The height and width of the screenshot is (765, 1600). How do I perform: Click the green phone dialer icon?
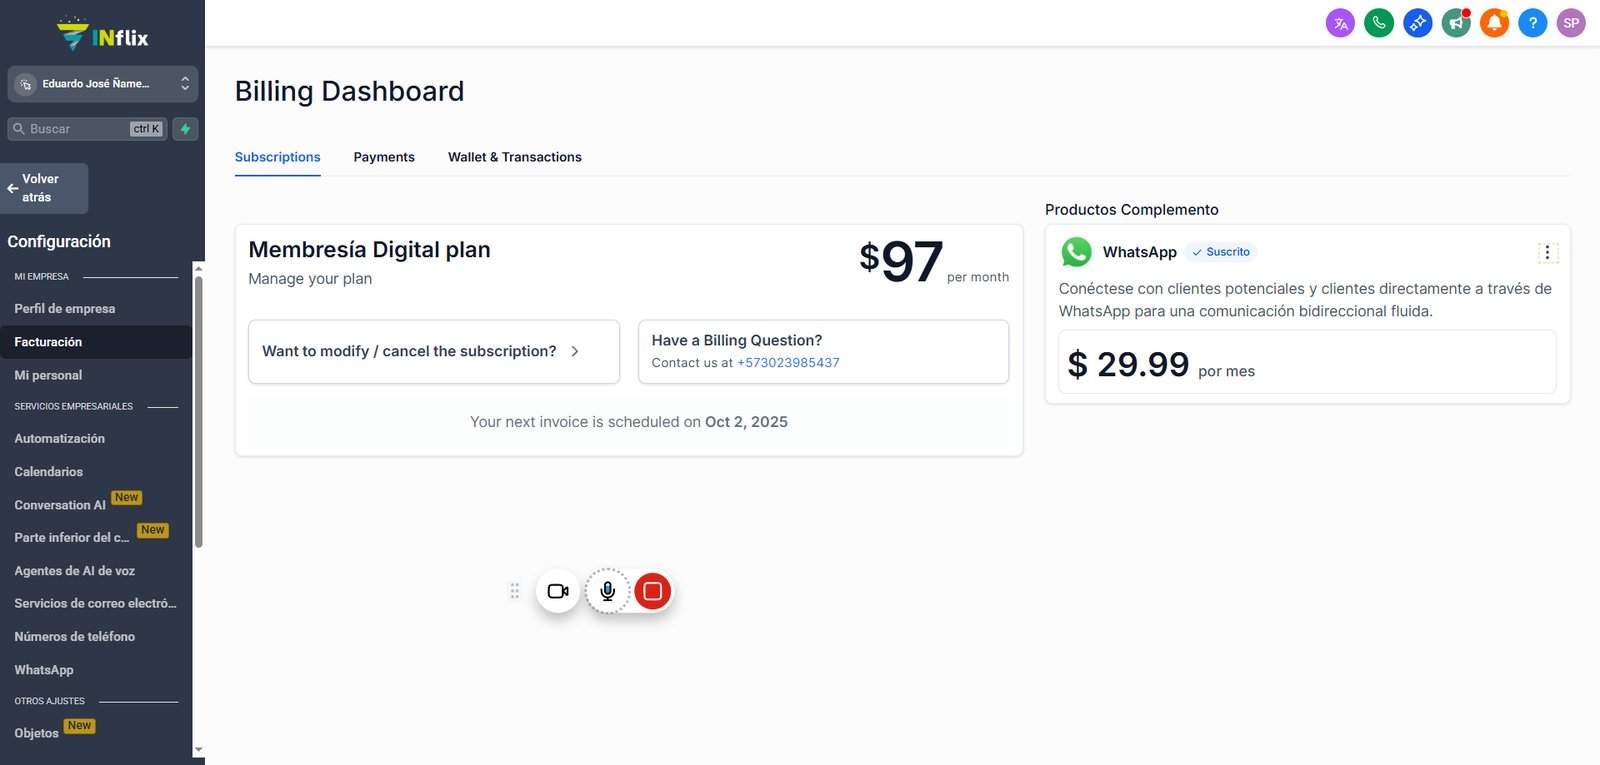pyautogui.click(x=1379, y=23)
